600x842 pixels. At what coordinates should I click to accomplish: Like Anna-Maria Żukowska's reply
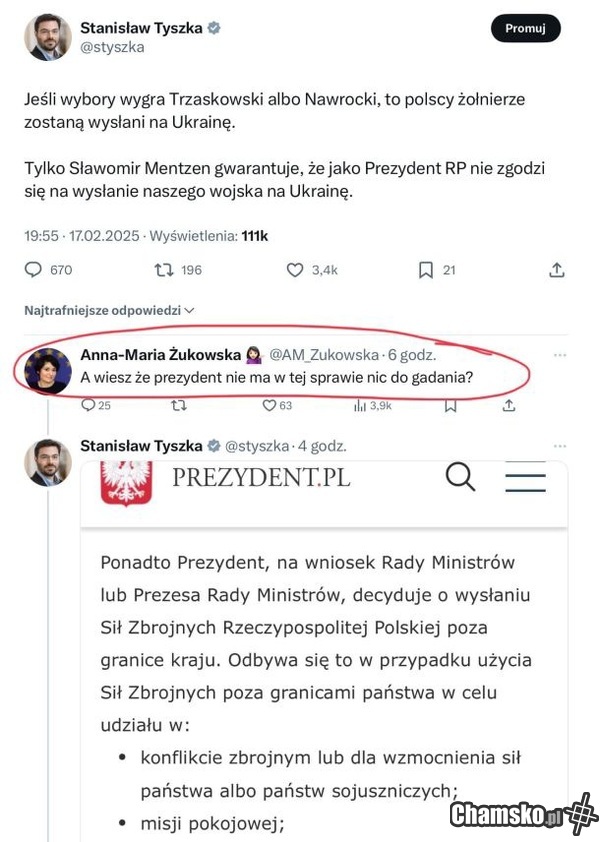(269, 405)
